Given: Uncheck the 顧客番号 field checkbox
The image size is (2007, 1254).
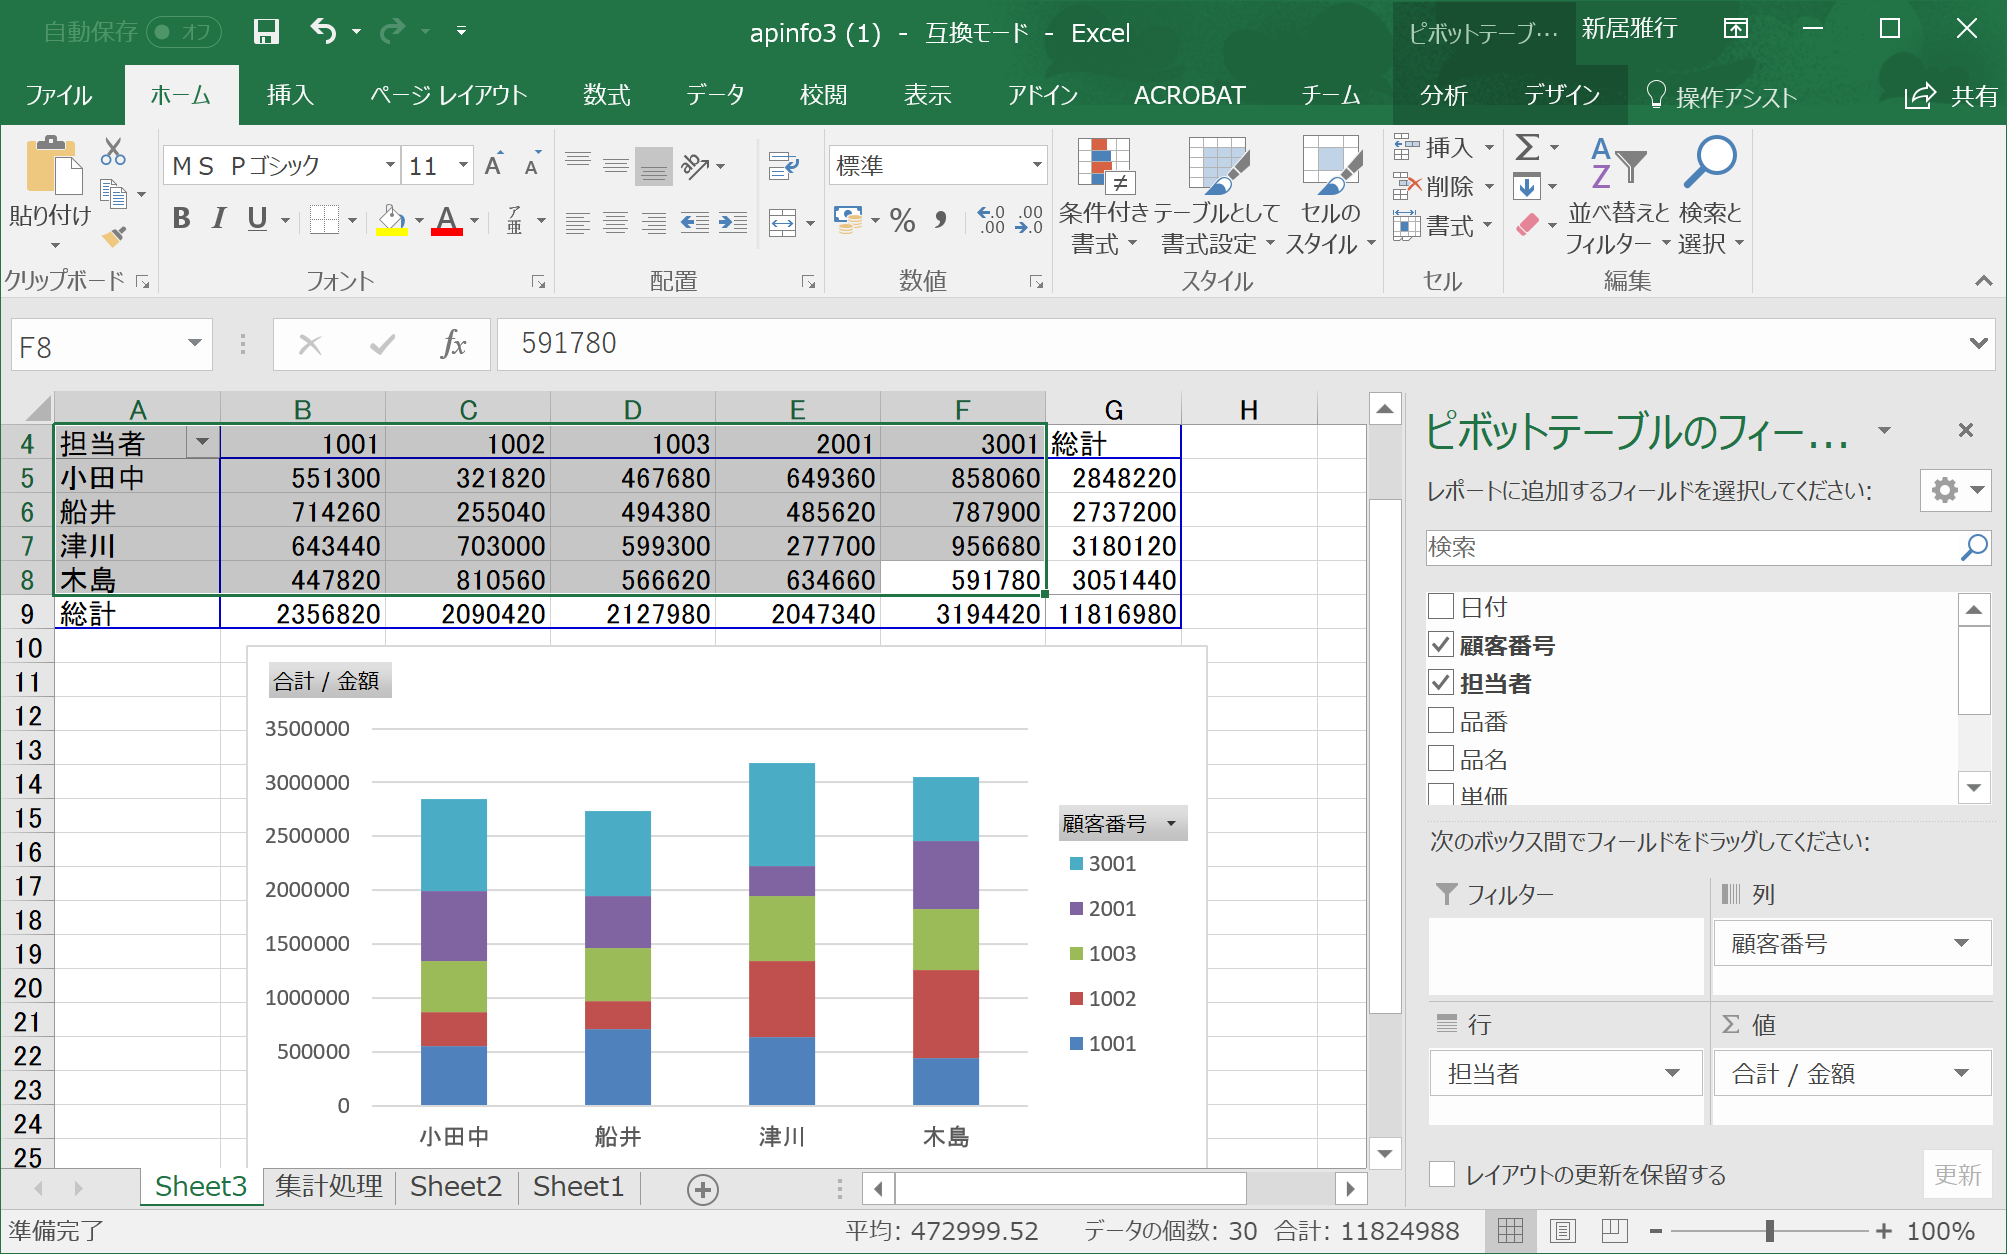Looking at the screenshot, I should click(1441, 645).
